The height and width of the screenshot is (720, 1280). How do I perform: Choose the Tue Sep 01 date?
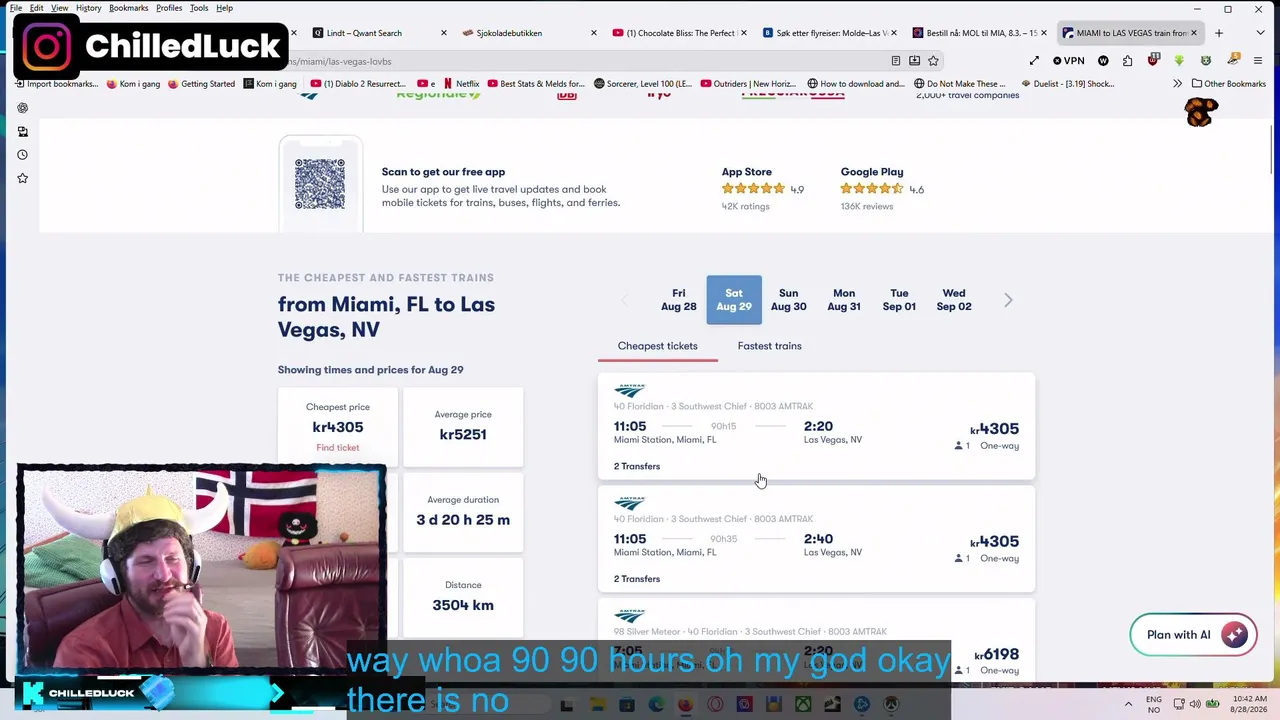click(899, 300)
